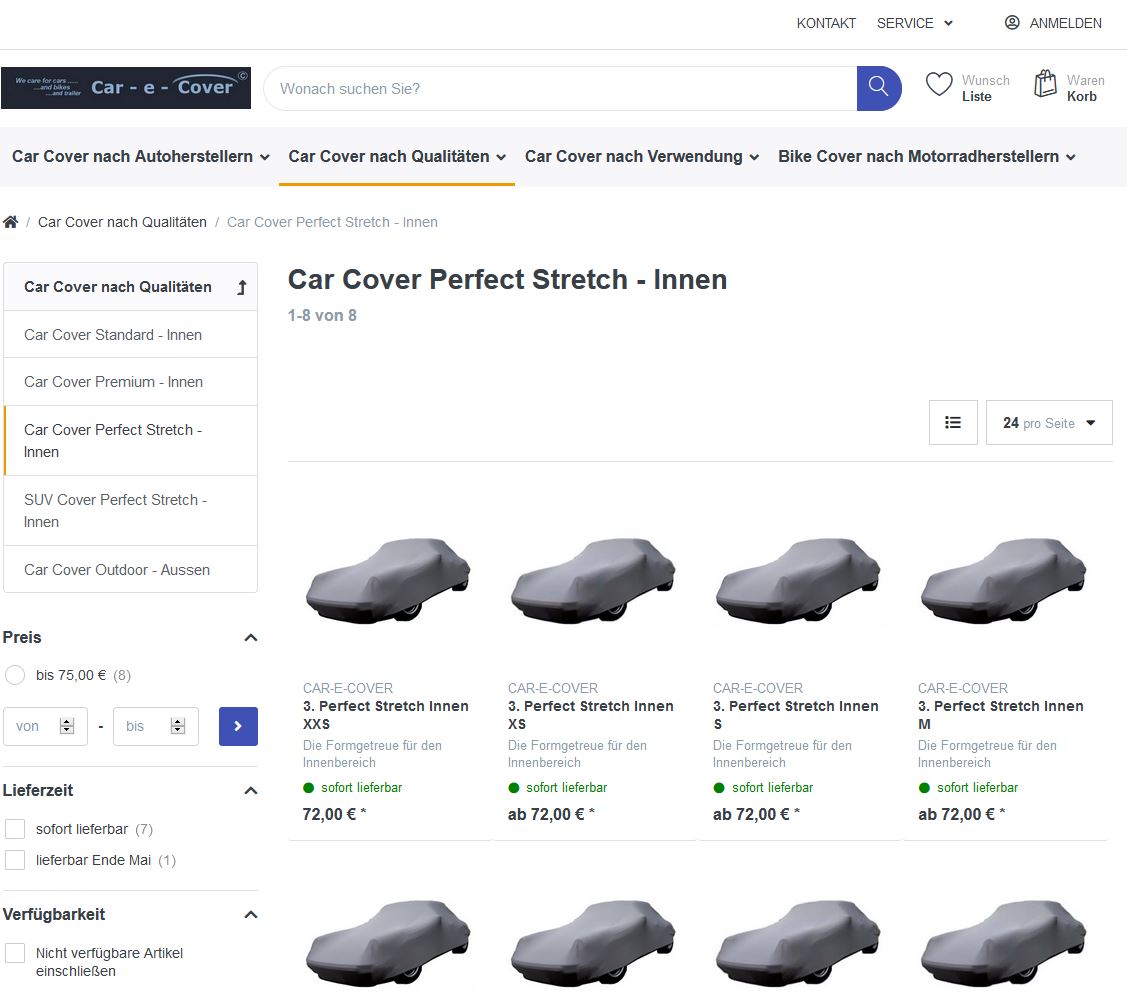
Task: Click 'Car Cover Perfect Stretch - Innen' breadcrumb
Action: point(332,222)
